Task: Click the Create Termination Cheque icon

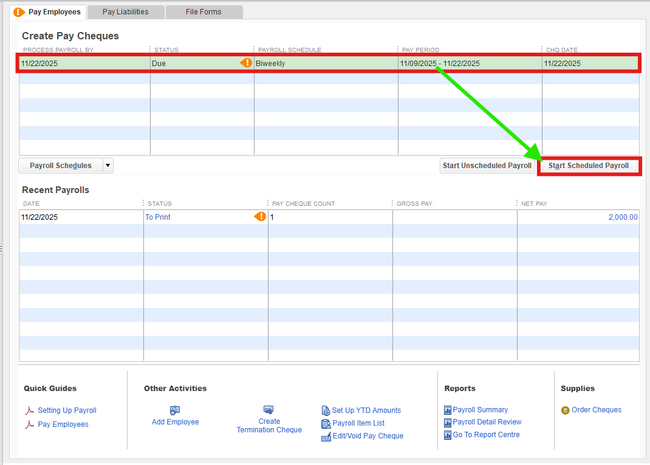Action: click(x=269, y=410)
